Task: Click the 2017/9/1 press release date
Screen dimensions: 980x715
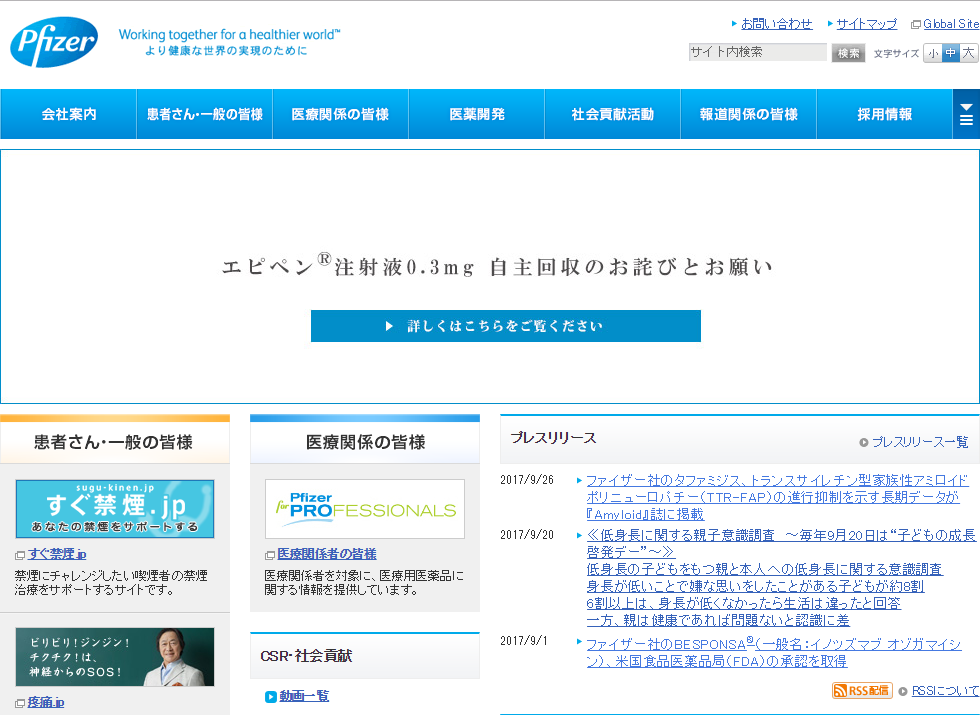Action: pos(524,641)
